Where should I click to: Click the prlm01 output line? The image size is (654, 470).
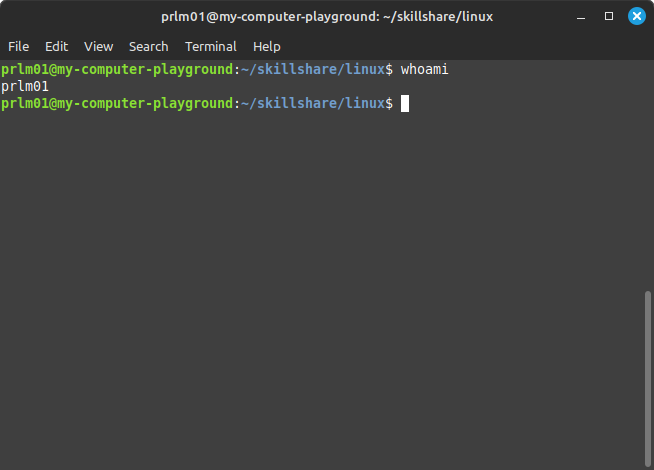pyautogui.click(x=25, y=86)
